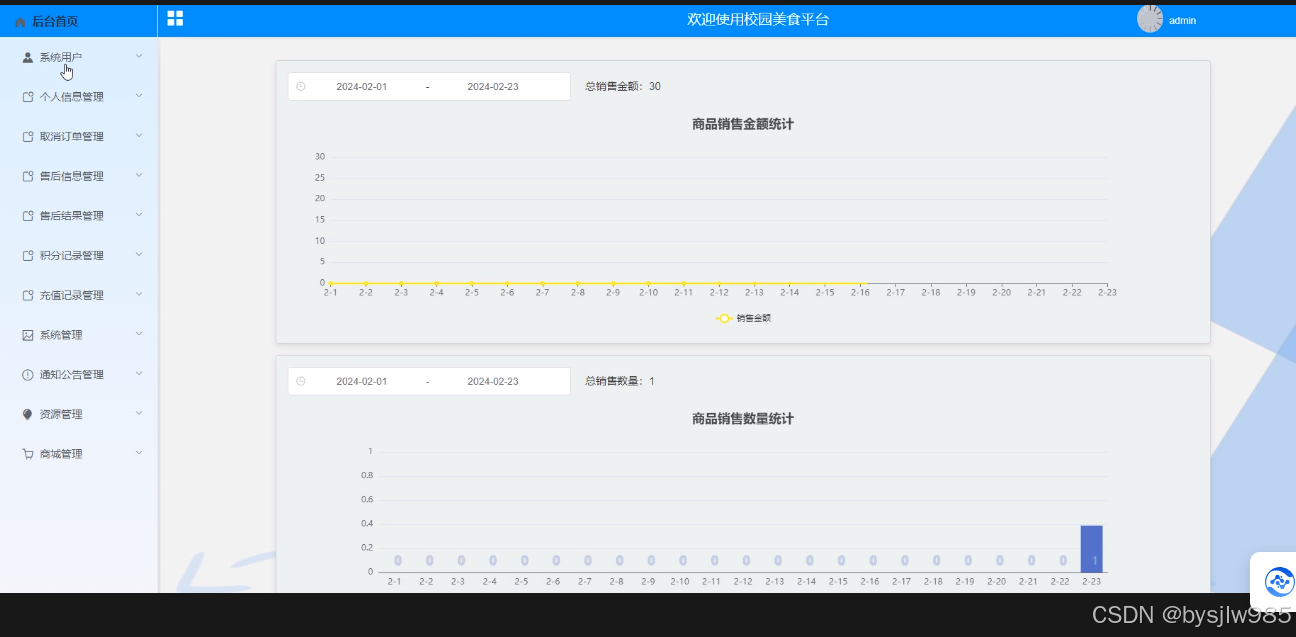Open the 后台首页 menu item
This screenshot has width=1296, height=637.
(x=79, y=21)
